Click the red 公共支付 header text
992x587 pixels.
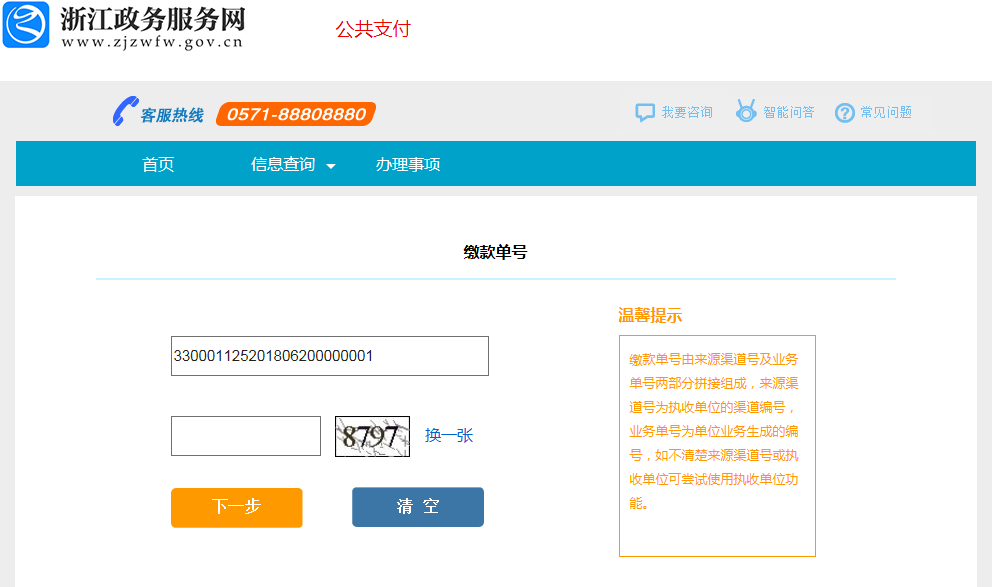point(375,29)
